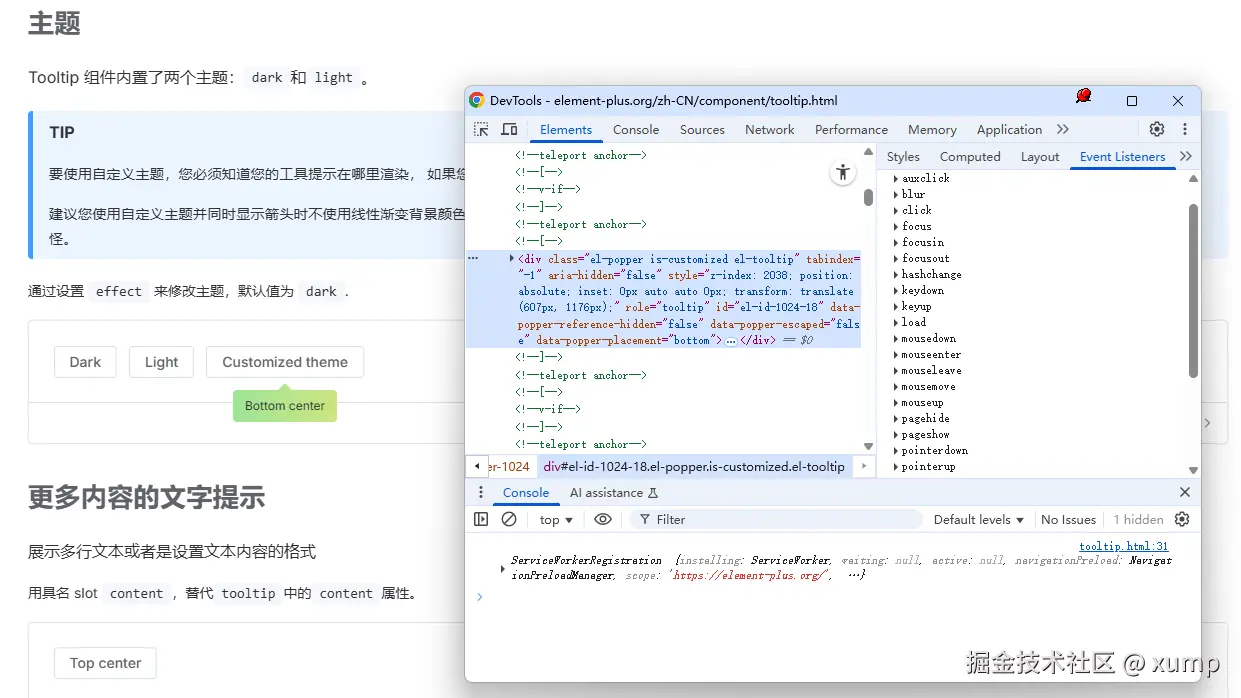The width and height of the screenshot is (1241, 698).
Task: Switch to the Computed styles tab
Action: [969, 157]
